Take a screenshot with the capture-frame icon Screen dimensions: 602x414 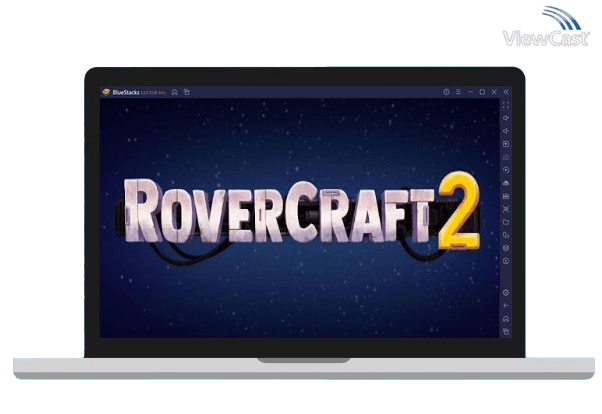point(506,209)
